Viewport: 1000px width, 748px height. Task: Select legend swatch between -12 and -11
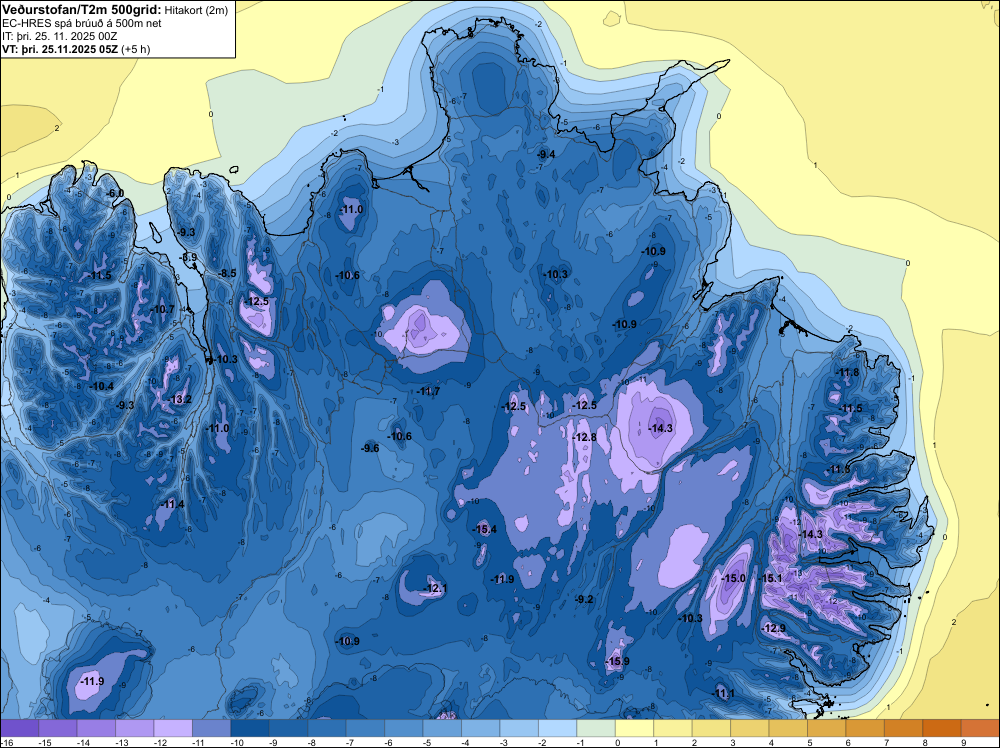tap(173, 728)
